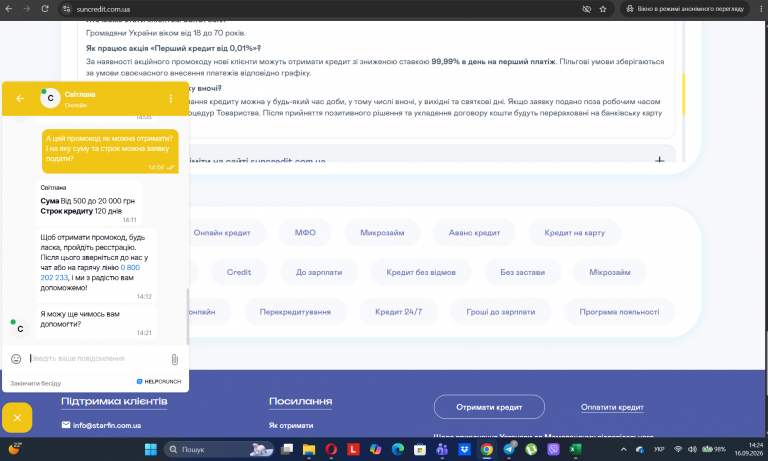Image resolution: width=768 pixels, height=461 pixels.
Task: Click 'Отримати кредит' footer button
Action: (x=489, y=407)
